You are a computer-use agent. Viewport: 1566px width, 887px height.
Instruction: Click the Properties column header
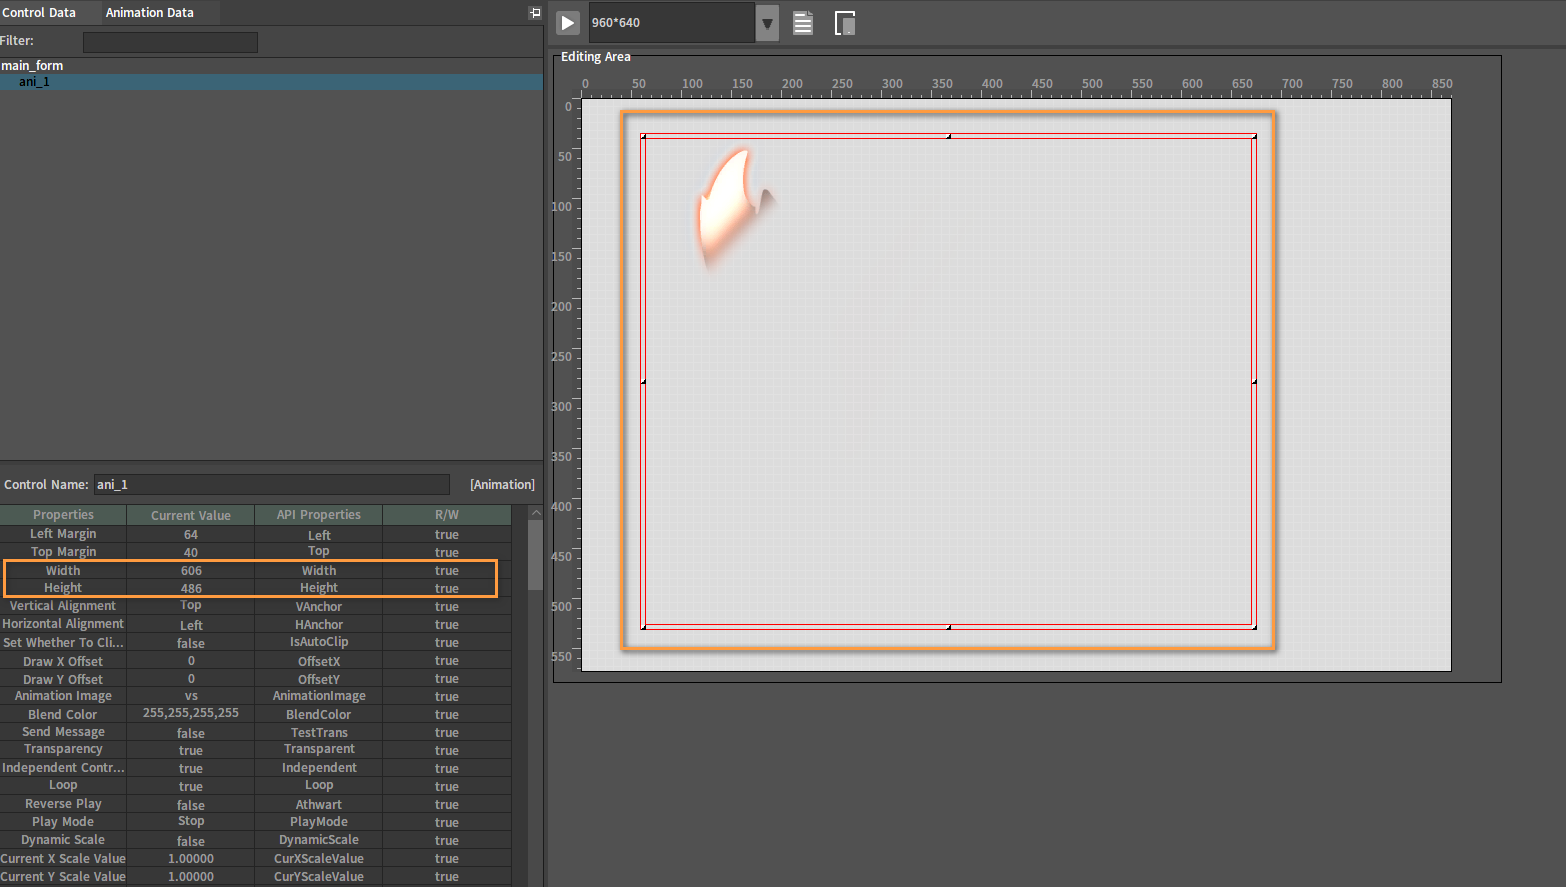tap(63, 515)
